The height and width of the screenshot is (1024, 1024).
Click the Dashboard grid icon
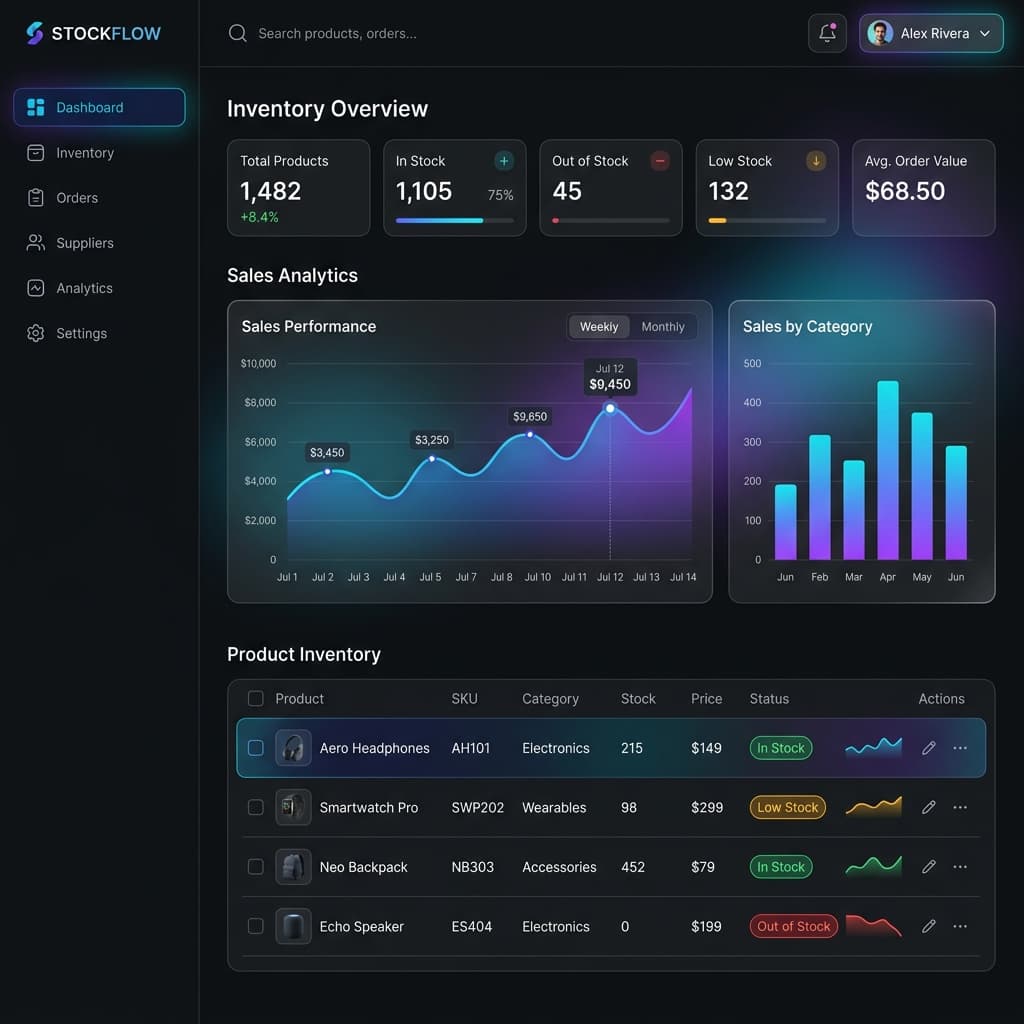36,107
